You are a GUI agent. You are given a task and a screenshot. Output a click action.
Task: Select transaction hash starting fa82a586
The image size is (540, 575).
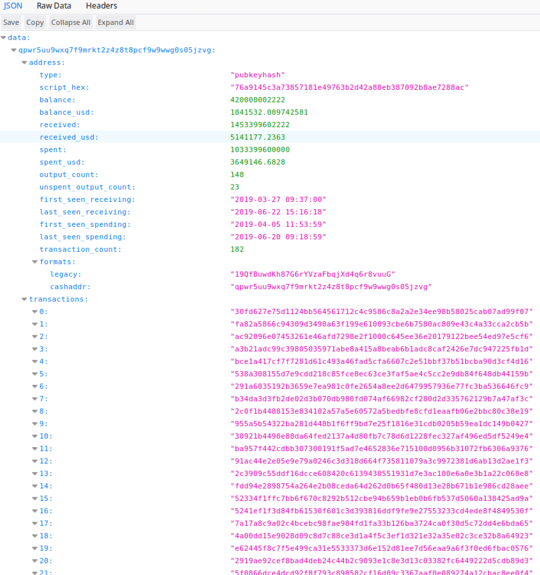click(x=382, y=324)
